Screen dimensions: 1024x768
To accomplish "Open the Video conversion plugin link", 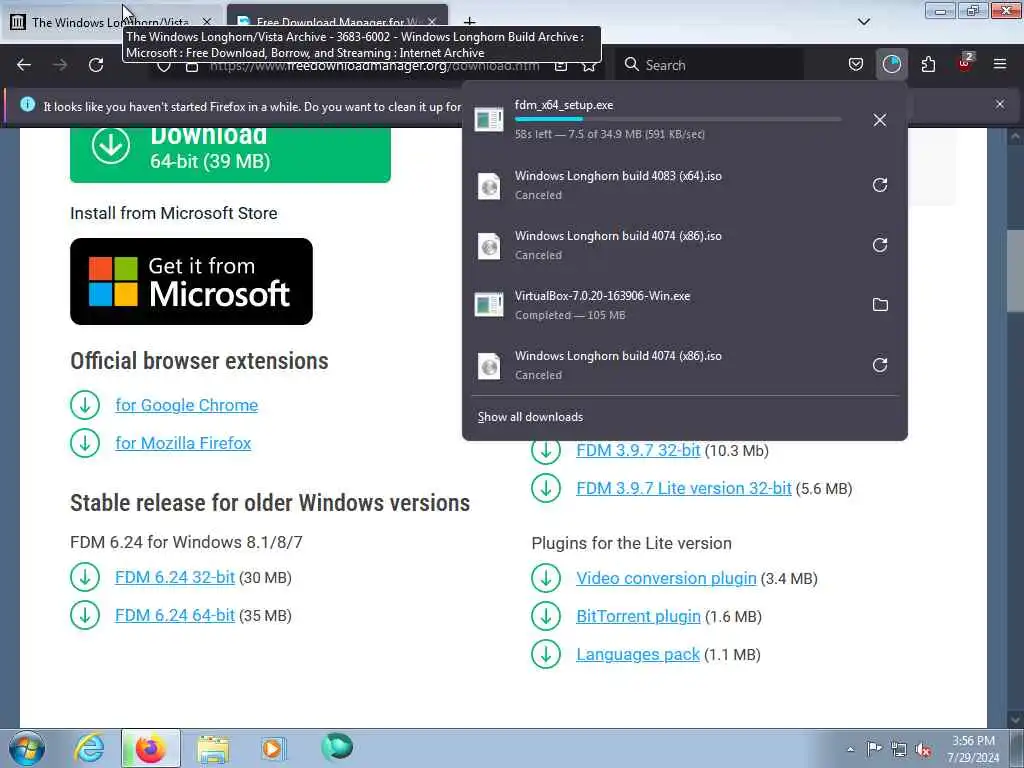I will [666, 578].
